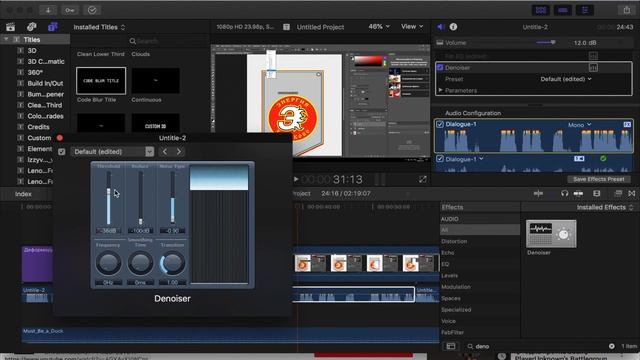Go to next preset in the Denoiser window
The image size is (640, 360).
(179, 152)
